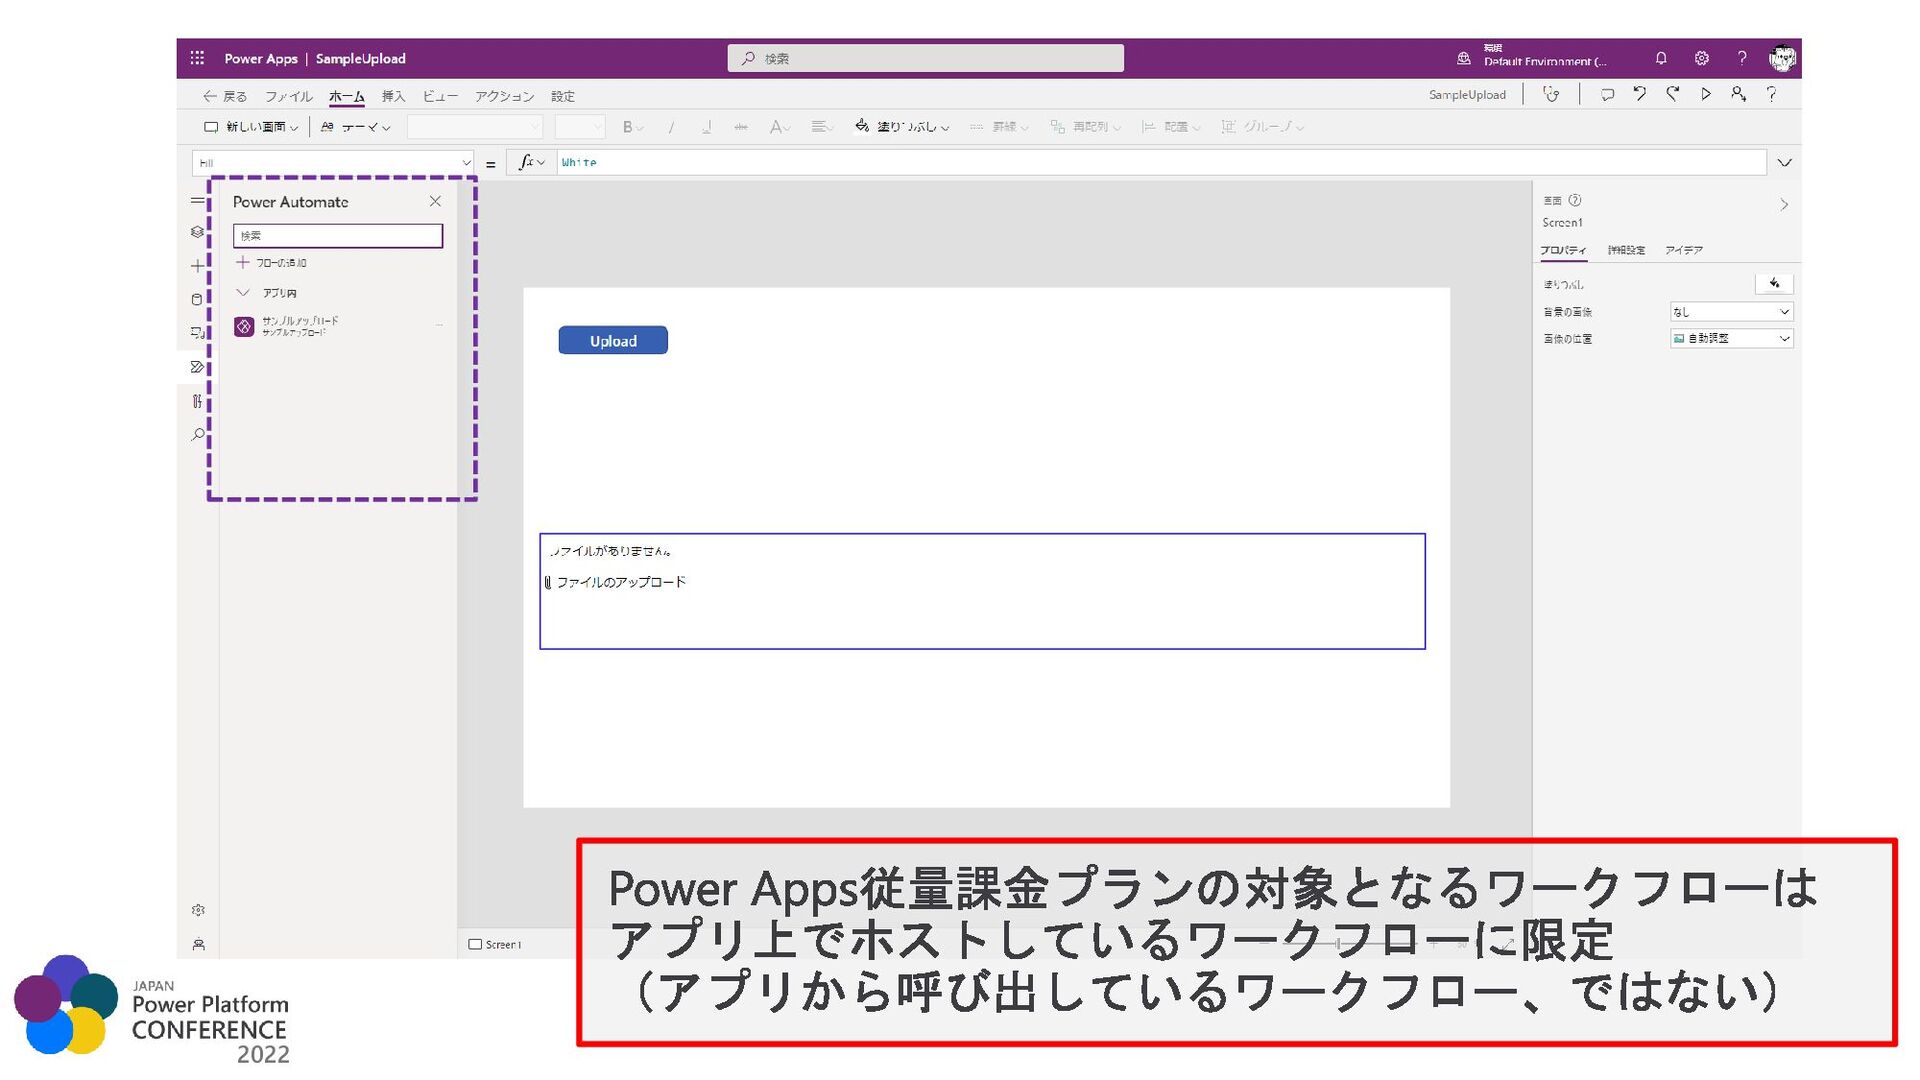Switch to the 詳細設定 tab
1920x1080 pixels.
point(1626,250)
